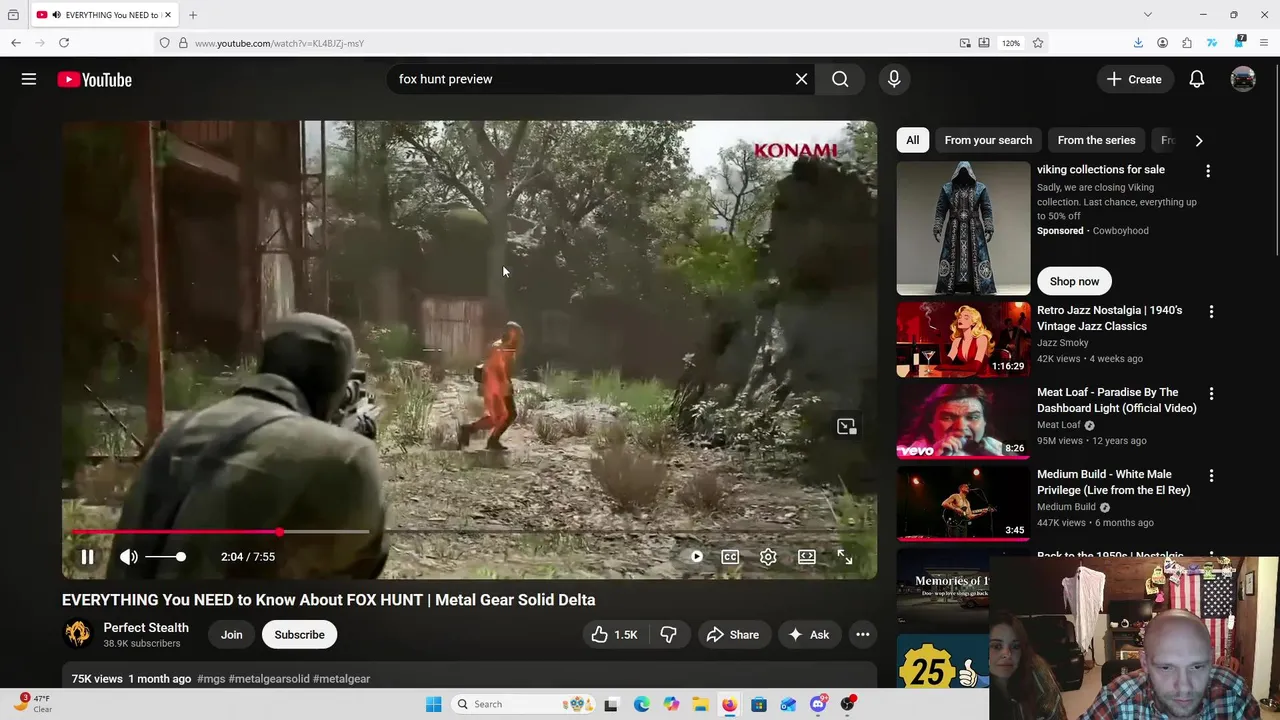Open the browser downloads panel
Screen dimensions: 1280x720
[1138, 43]
